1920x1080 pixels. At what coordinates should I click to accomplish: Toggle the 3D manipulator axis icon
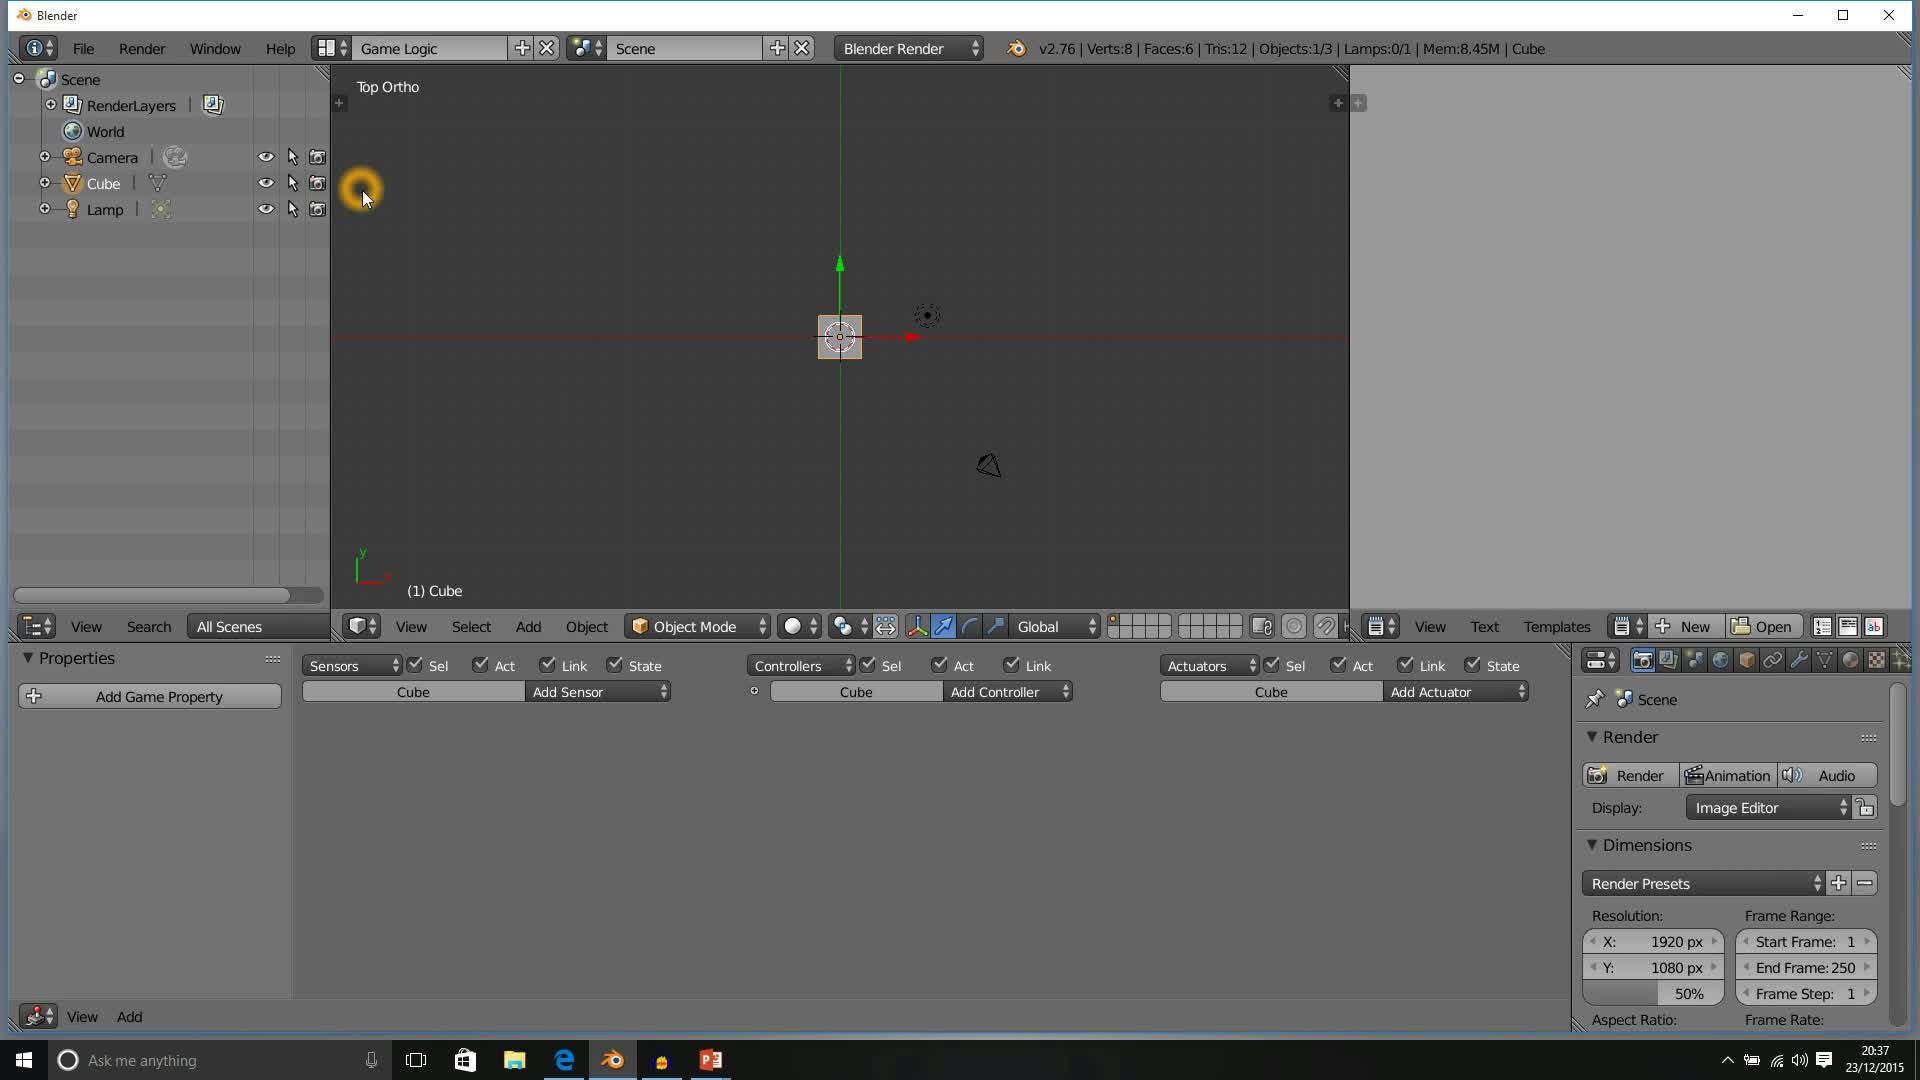[916, 627]
